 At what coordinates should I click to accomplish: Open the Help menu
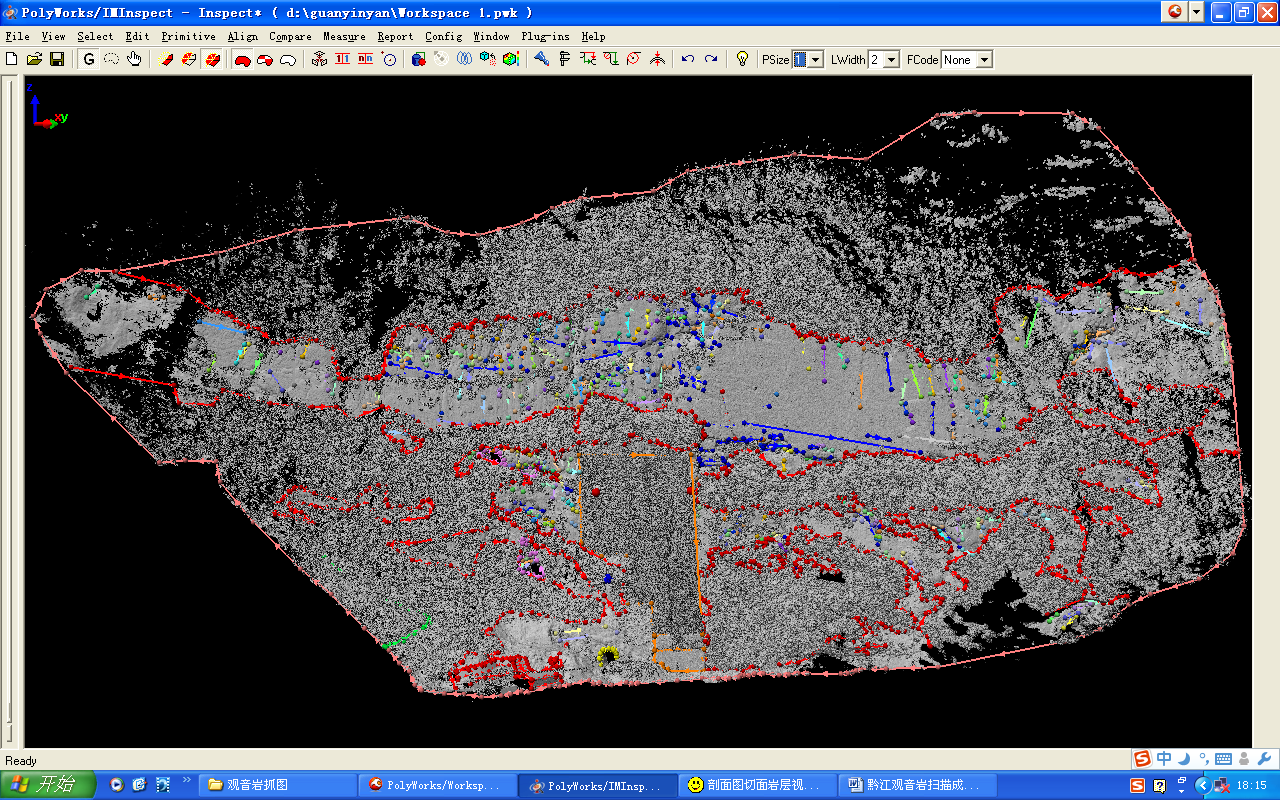coord(593,36)
